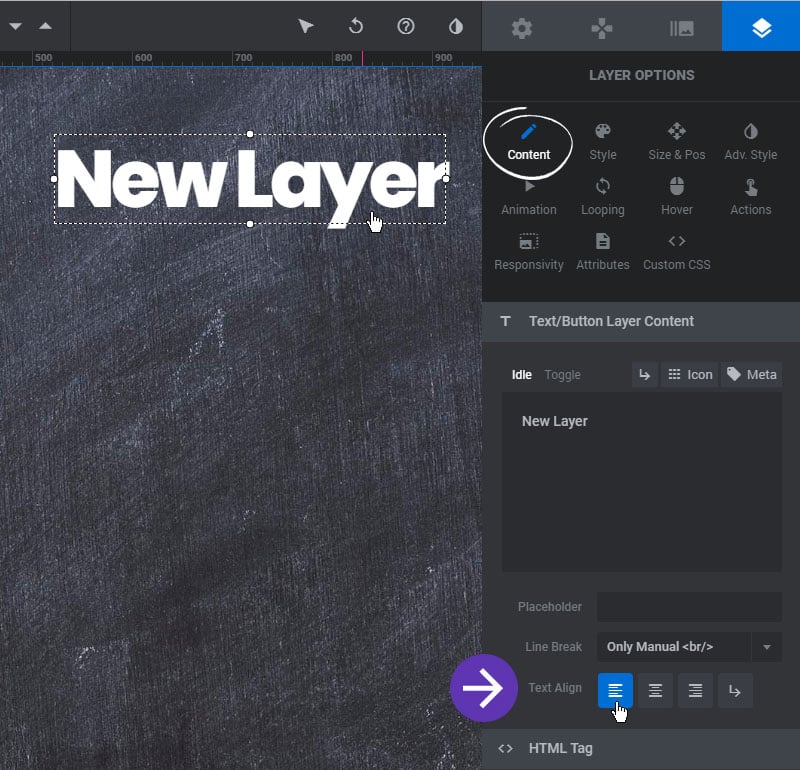Open the Looping options
The width and height of the screenshot is (800, 770).
(x=603, y=198)
